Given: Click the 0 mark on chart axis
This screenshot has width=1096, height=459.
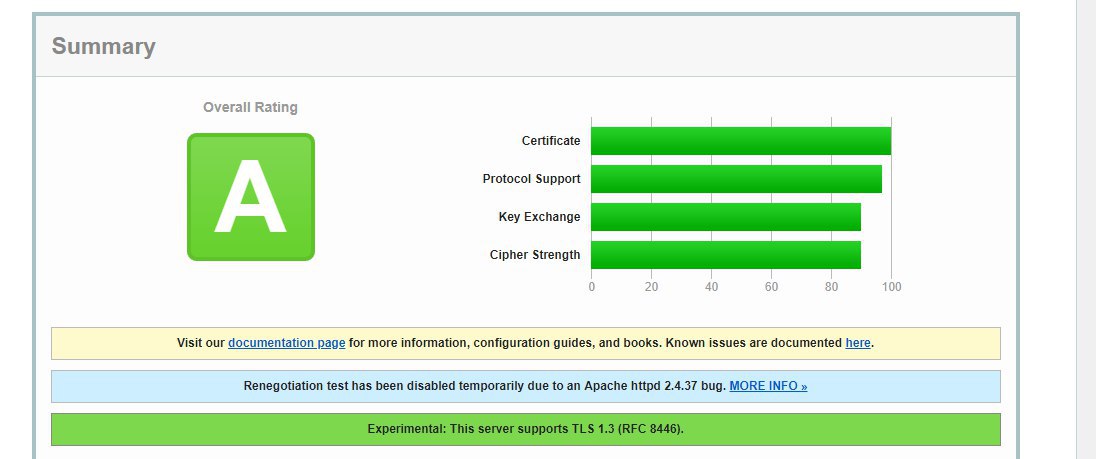Looking at the screenshot, I should coord(591,288).
